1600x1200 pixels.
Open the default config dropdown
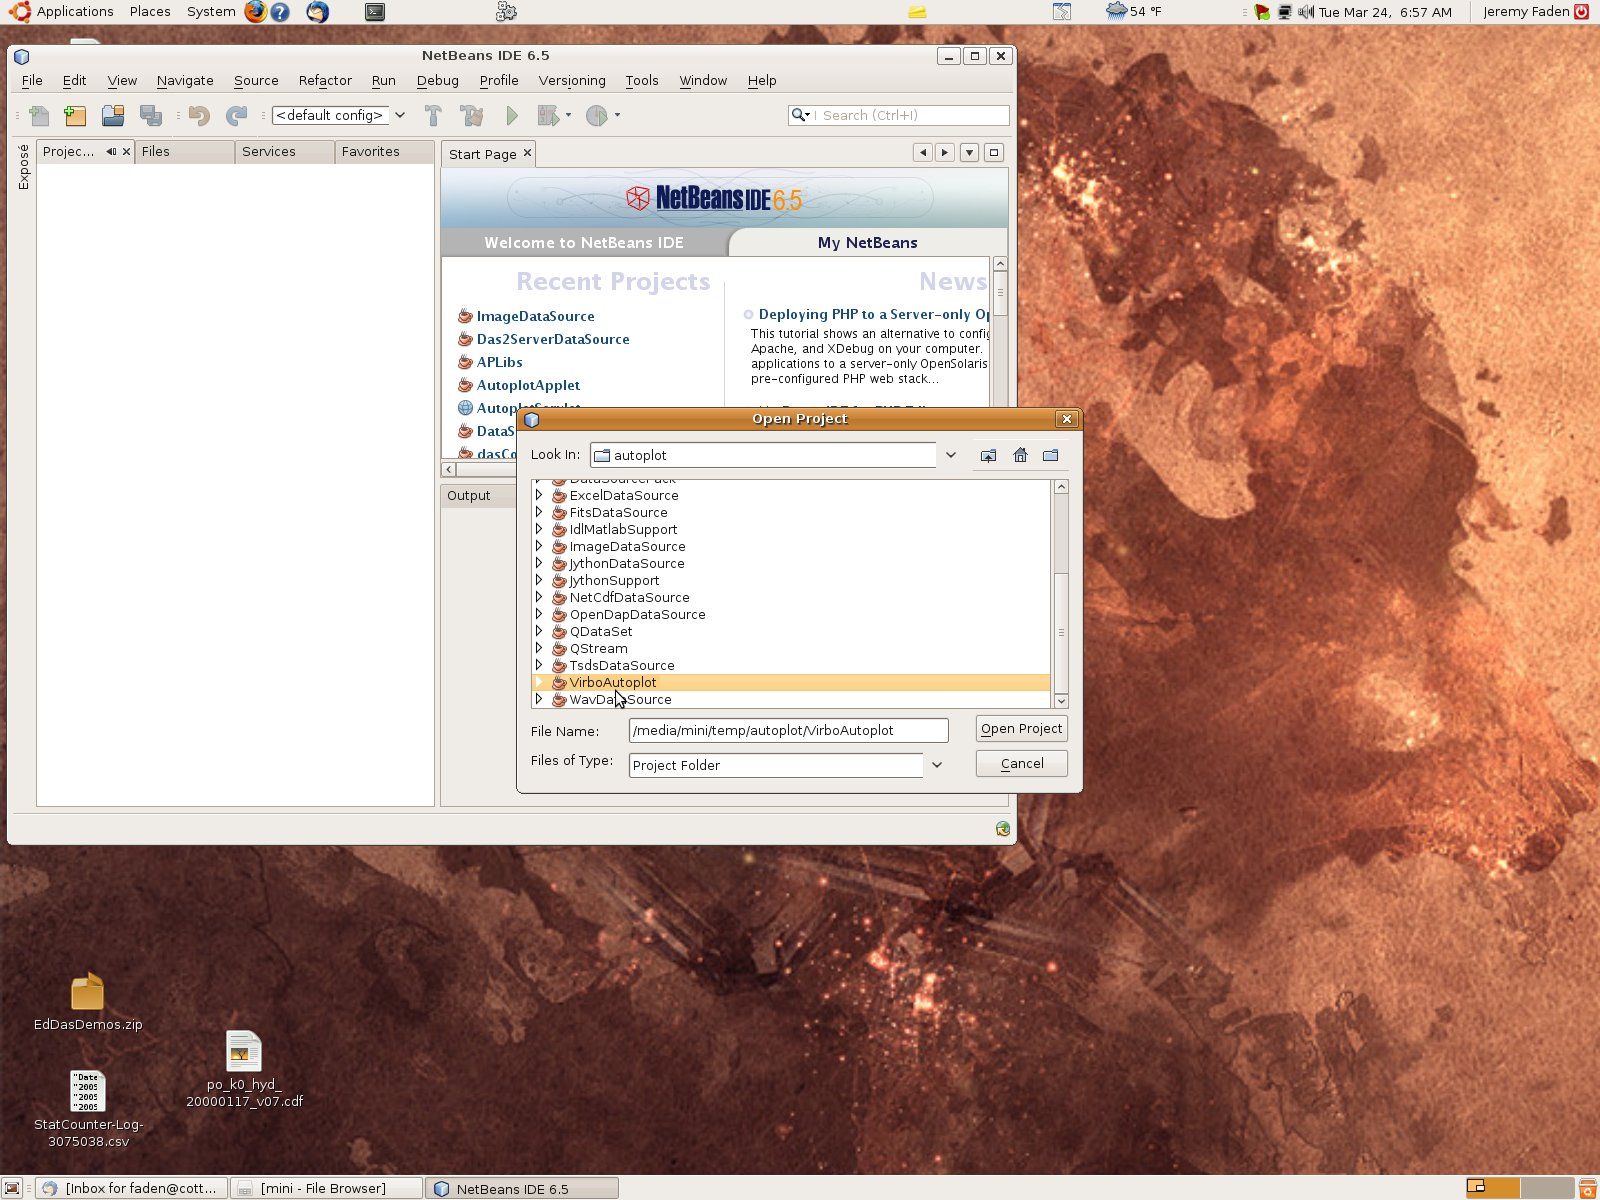tap(399, 115)
